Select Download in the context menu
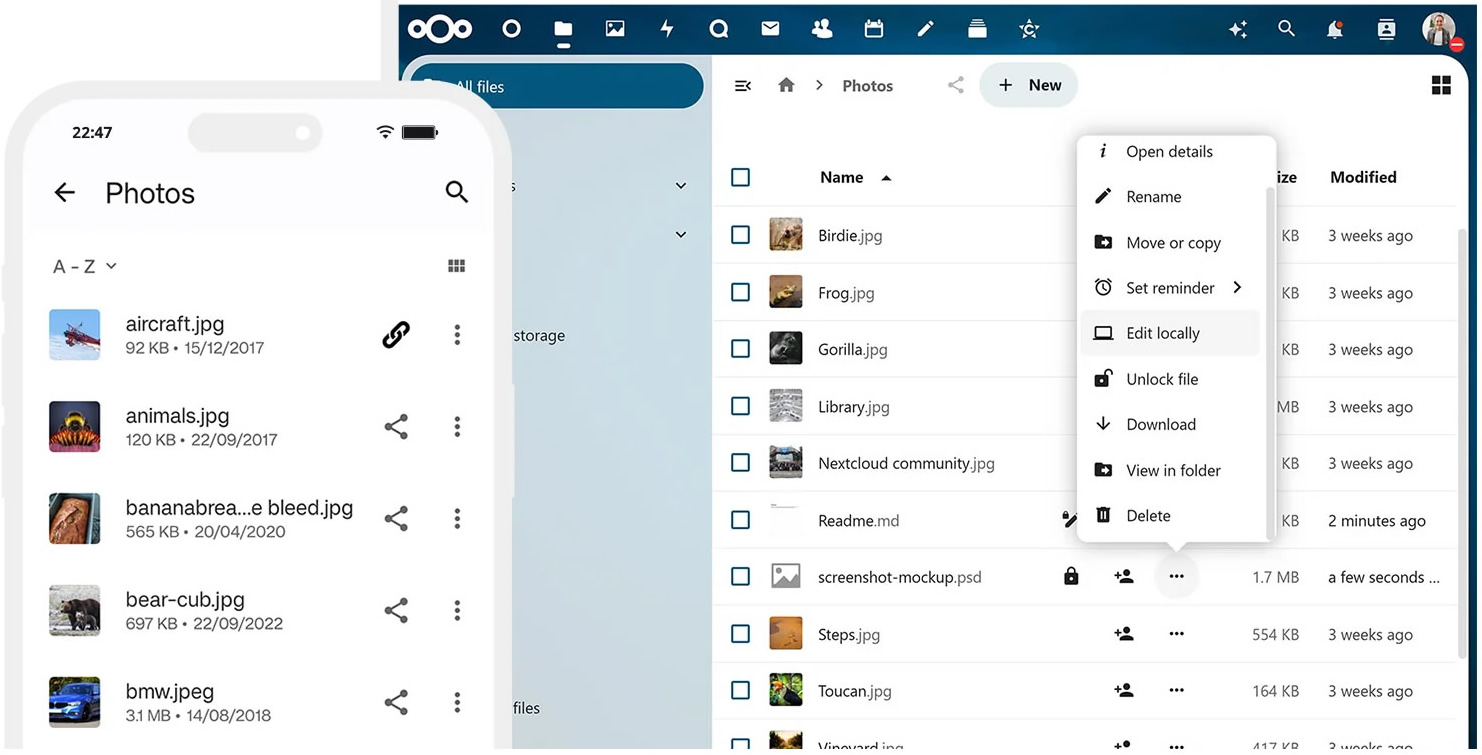 click(x=1160, y=424)
